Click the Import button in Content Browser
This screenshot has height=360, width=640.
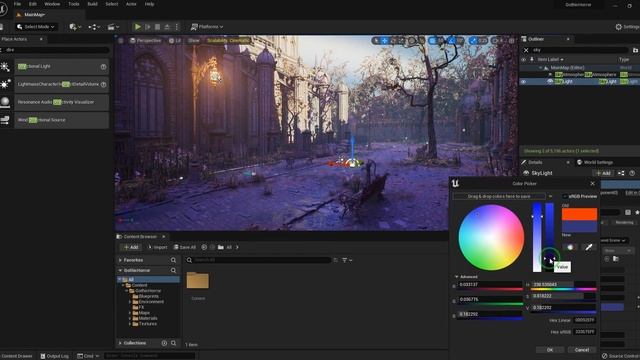158,247
